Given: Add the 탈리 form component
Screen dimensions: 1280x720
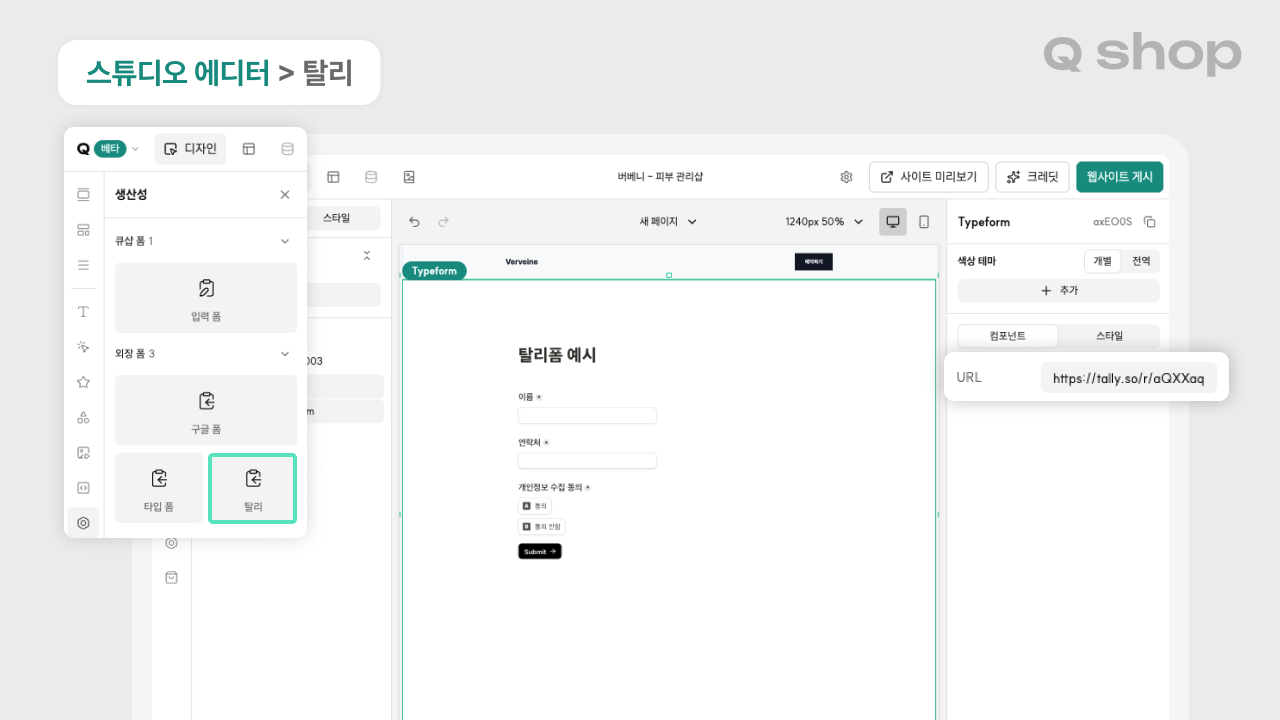Looking at the screenshot, I should point(253,488).
